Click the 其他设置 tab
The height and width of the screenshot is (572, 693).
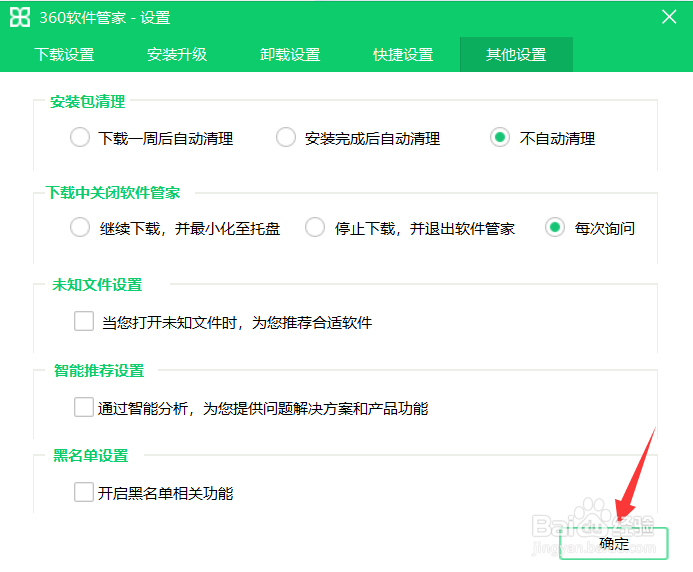516,54
